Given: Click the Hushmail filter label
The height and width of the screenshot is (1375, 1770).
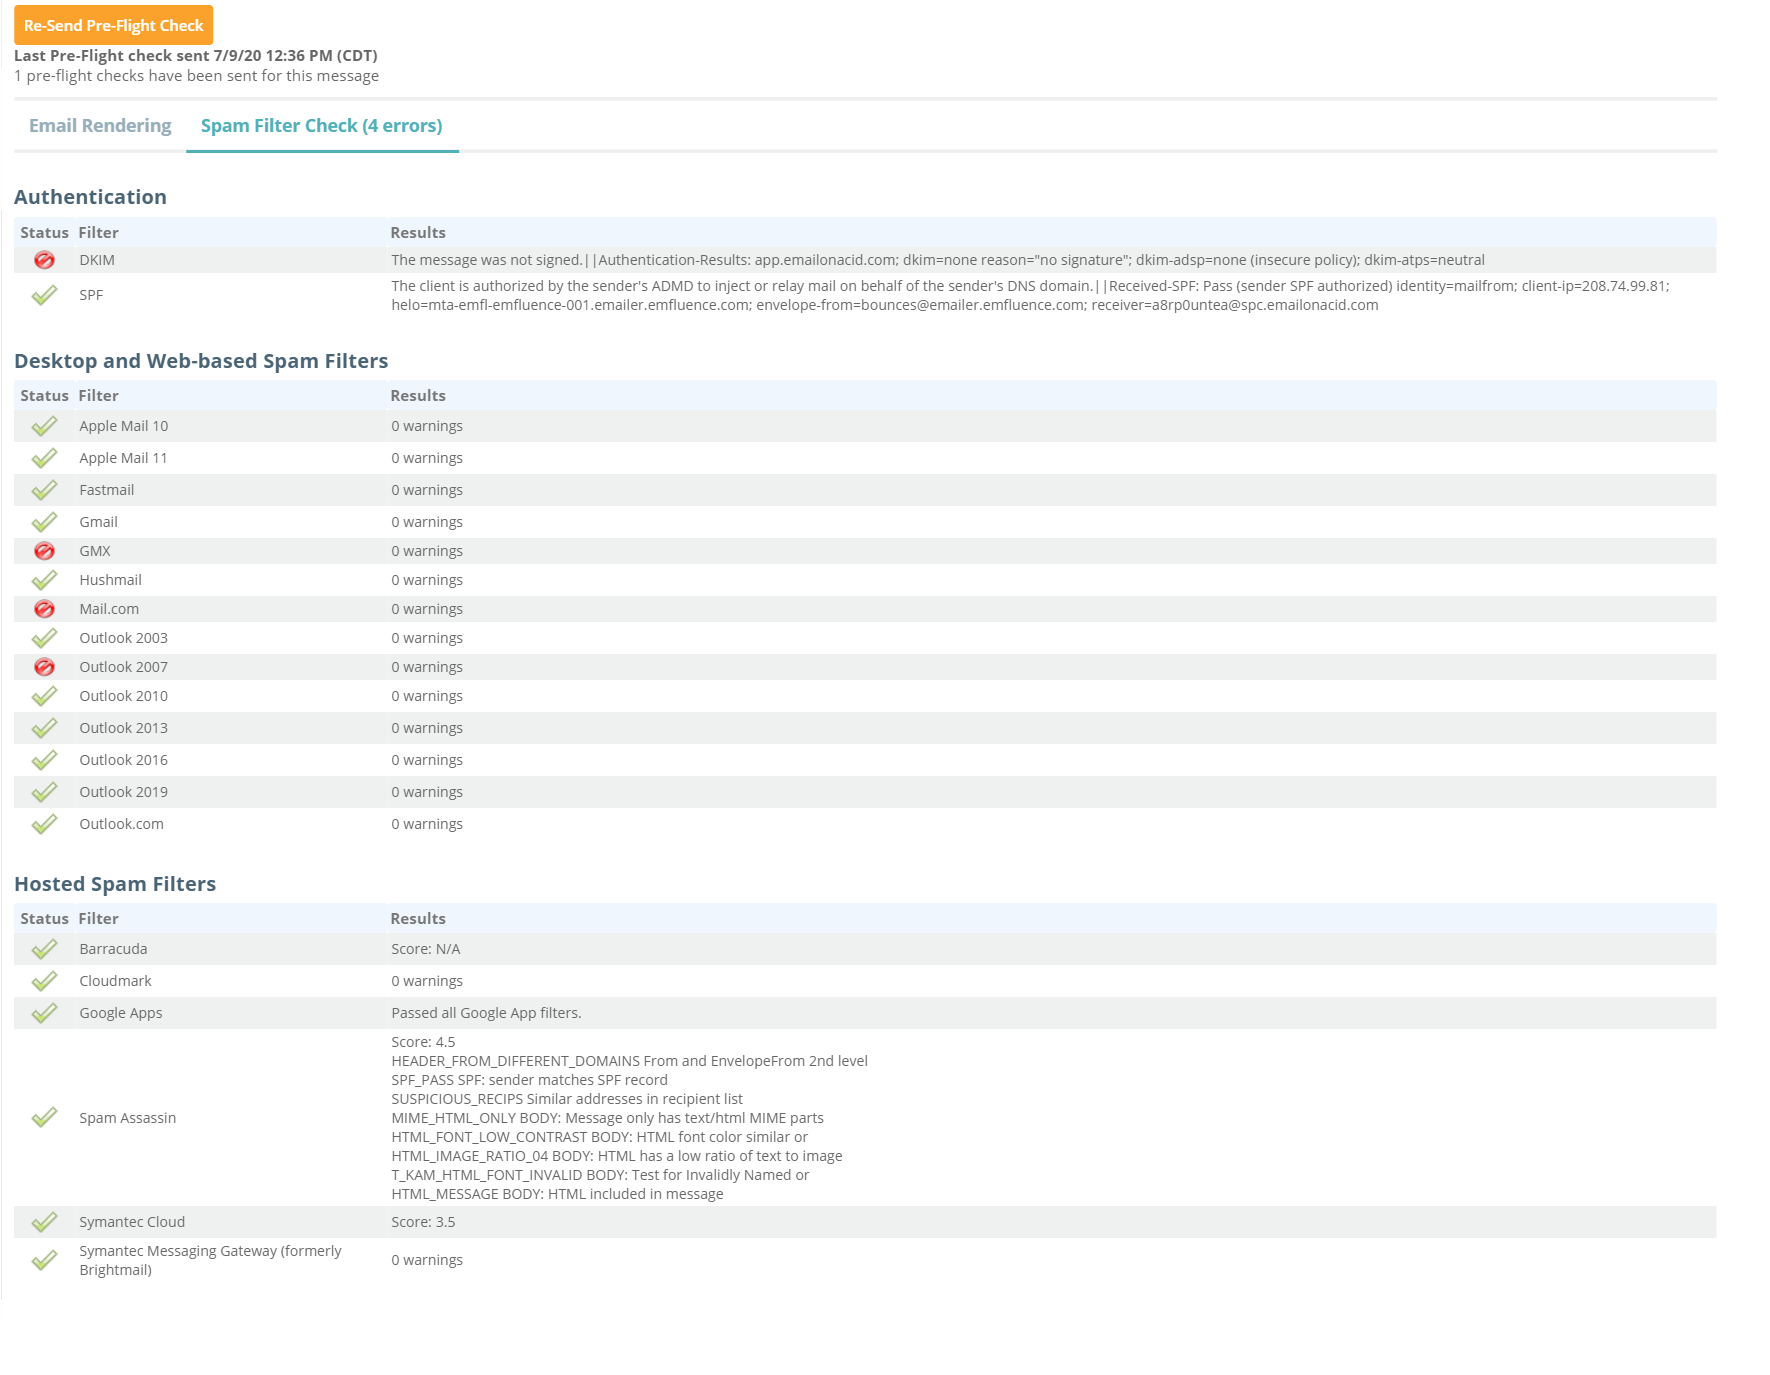Looking at the screenshot, I should click(110, 580).
